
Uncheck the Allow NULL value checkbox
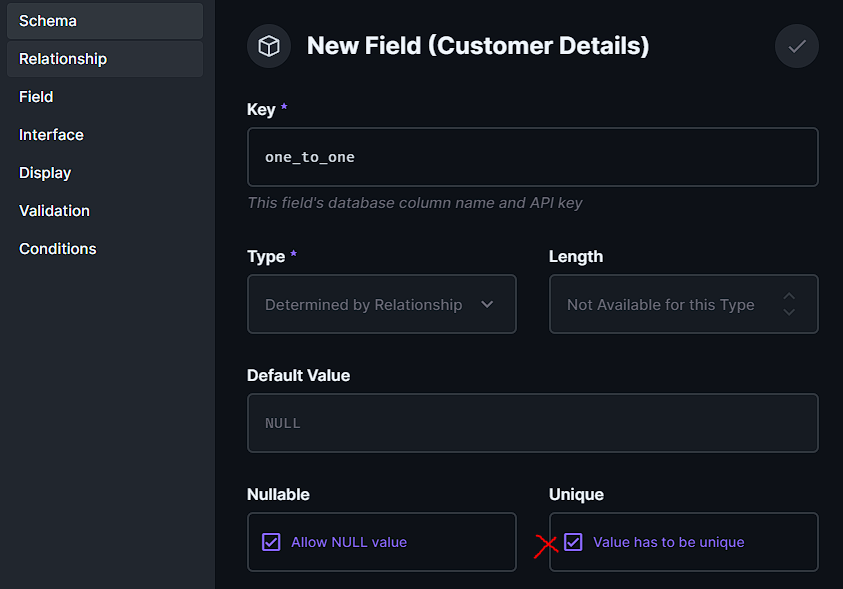(x=271, y=542)
